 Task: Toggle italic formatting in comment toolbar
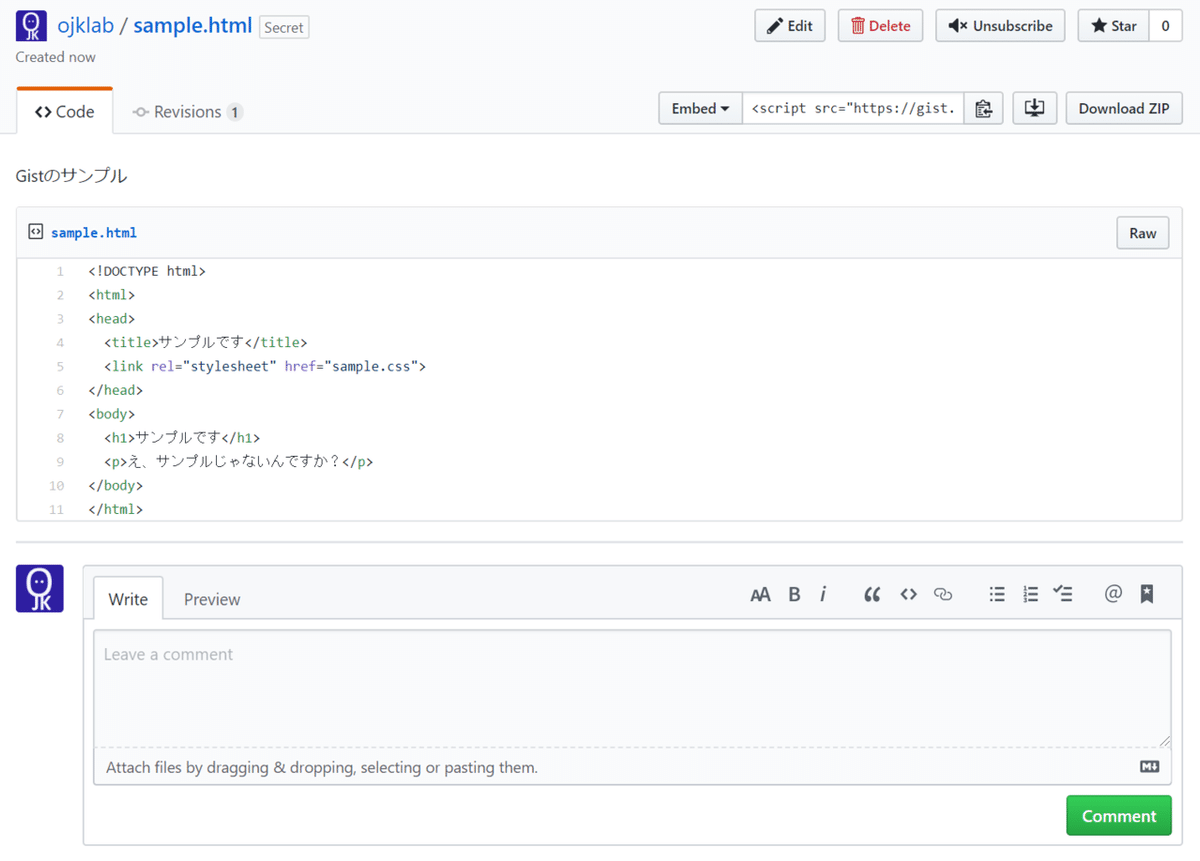tap(823, 594)
